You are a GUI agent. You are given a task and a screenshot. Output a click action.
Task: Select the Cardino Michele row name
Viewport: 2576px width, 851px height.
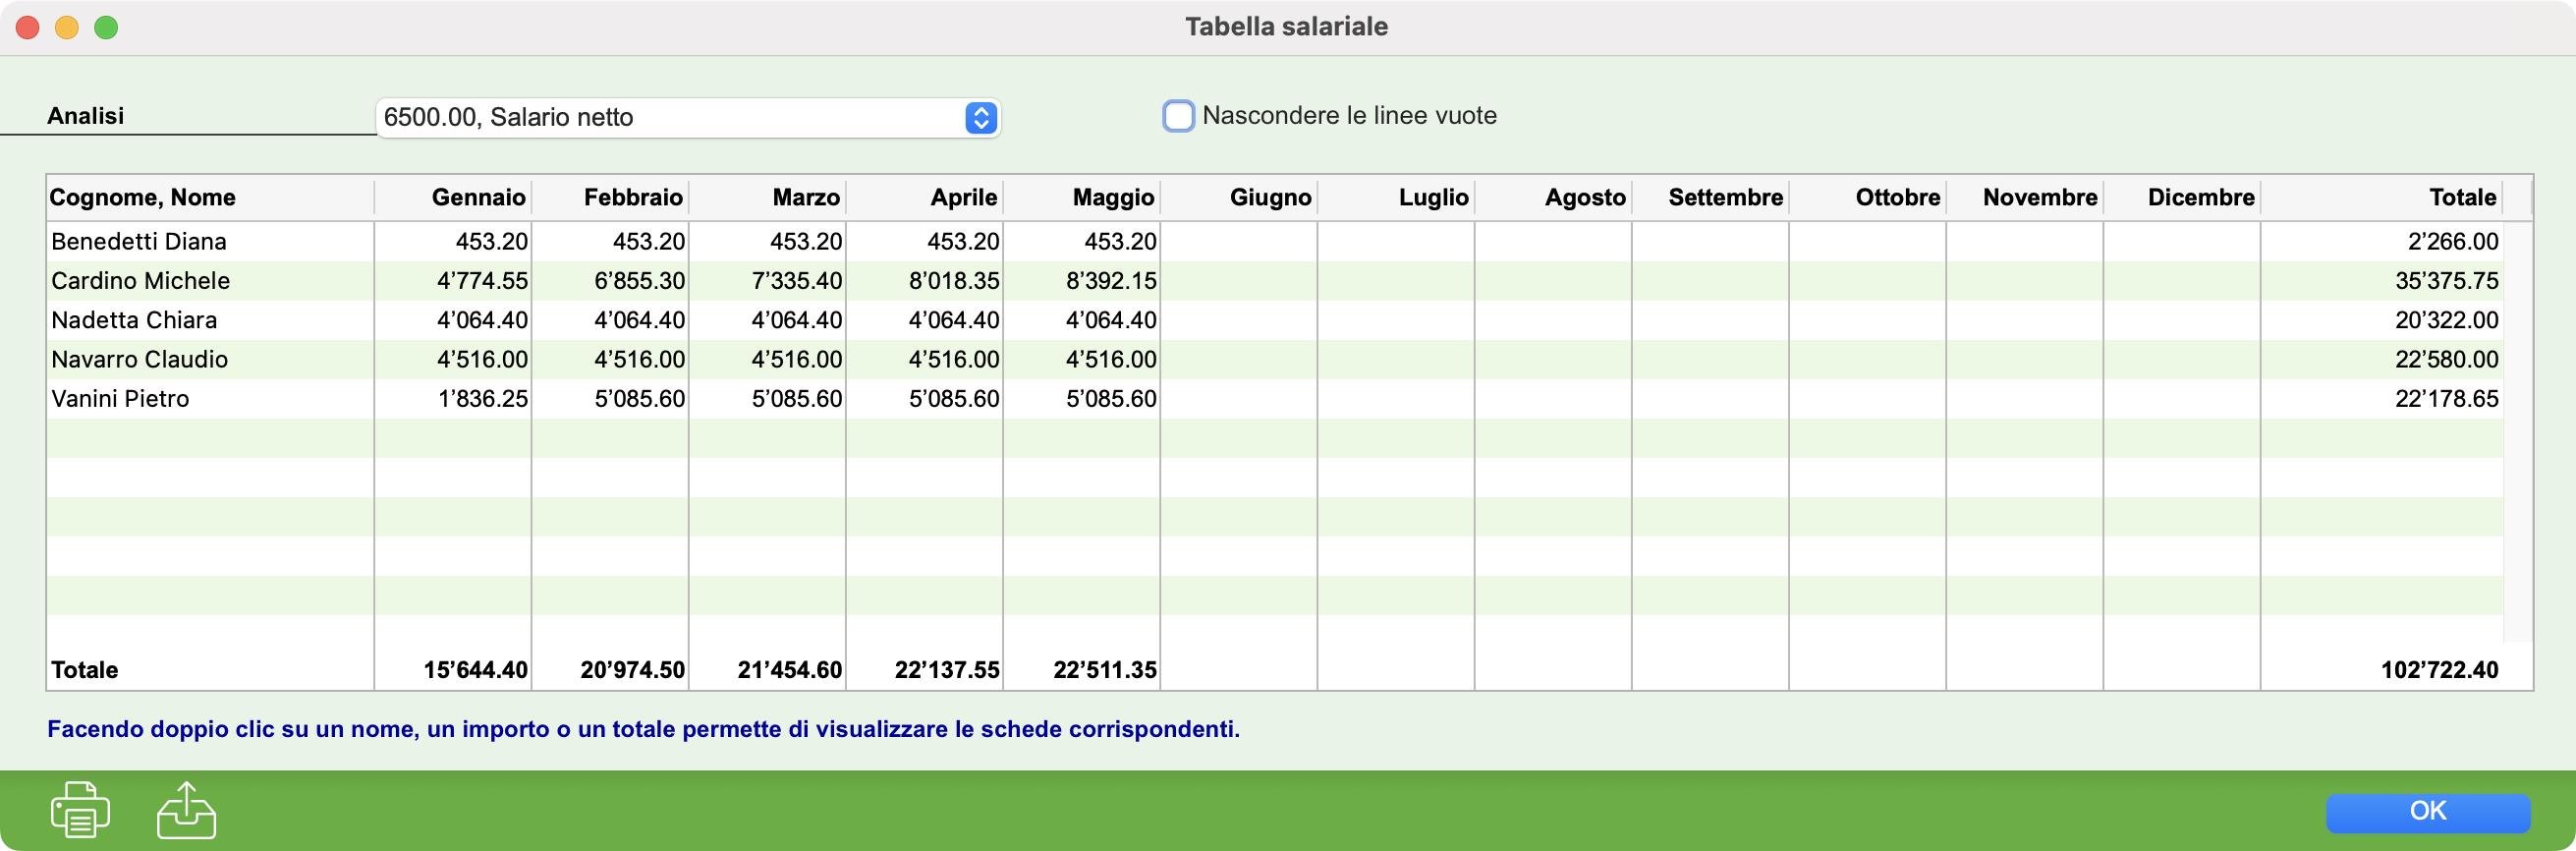click(x=141, y=281)
